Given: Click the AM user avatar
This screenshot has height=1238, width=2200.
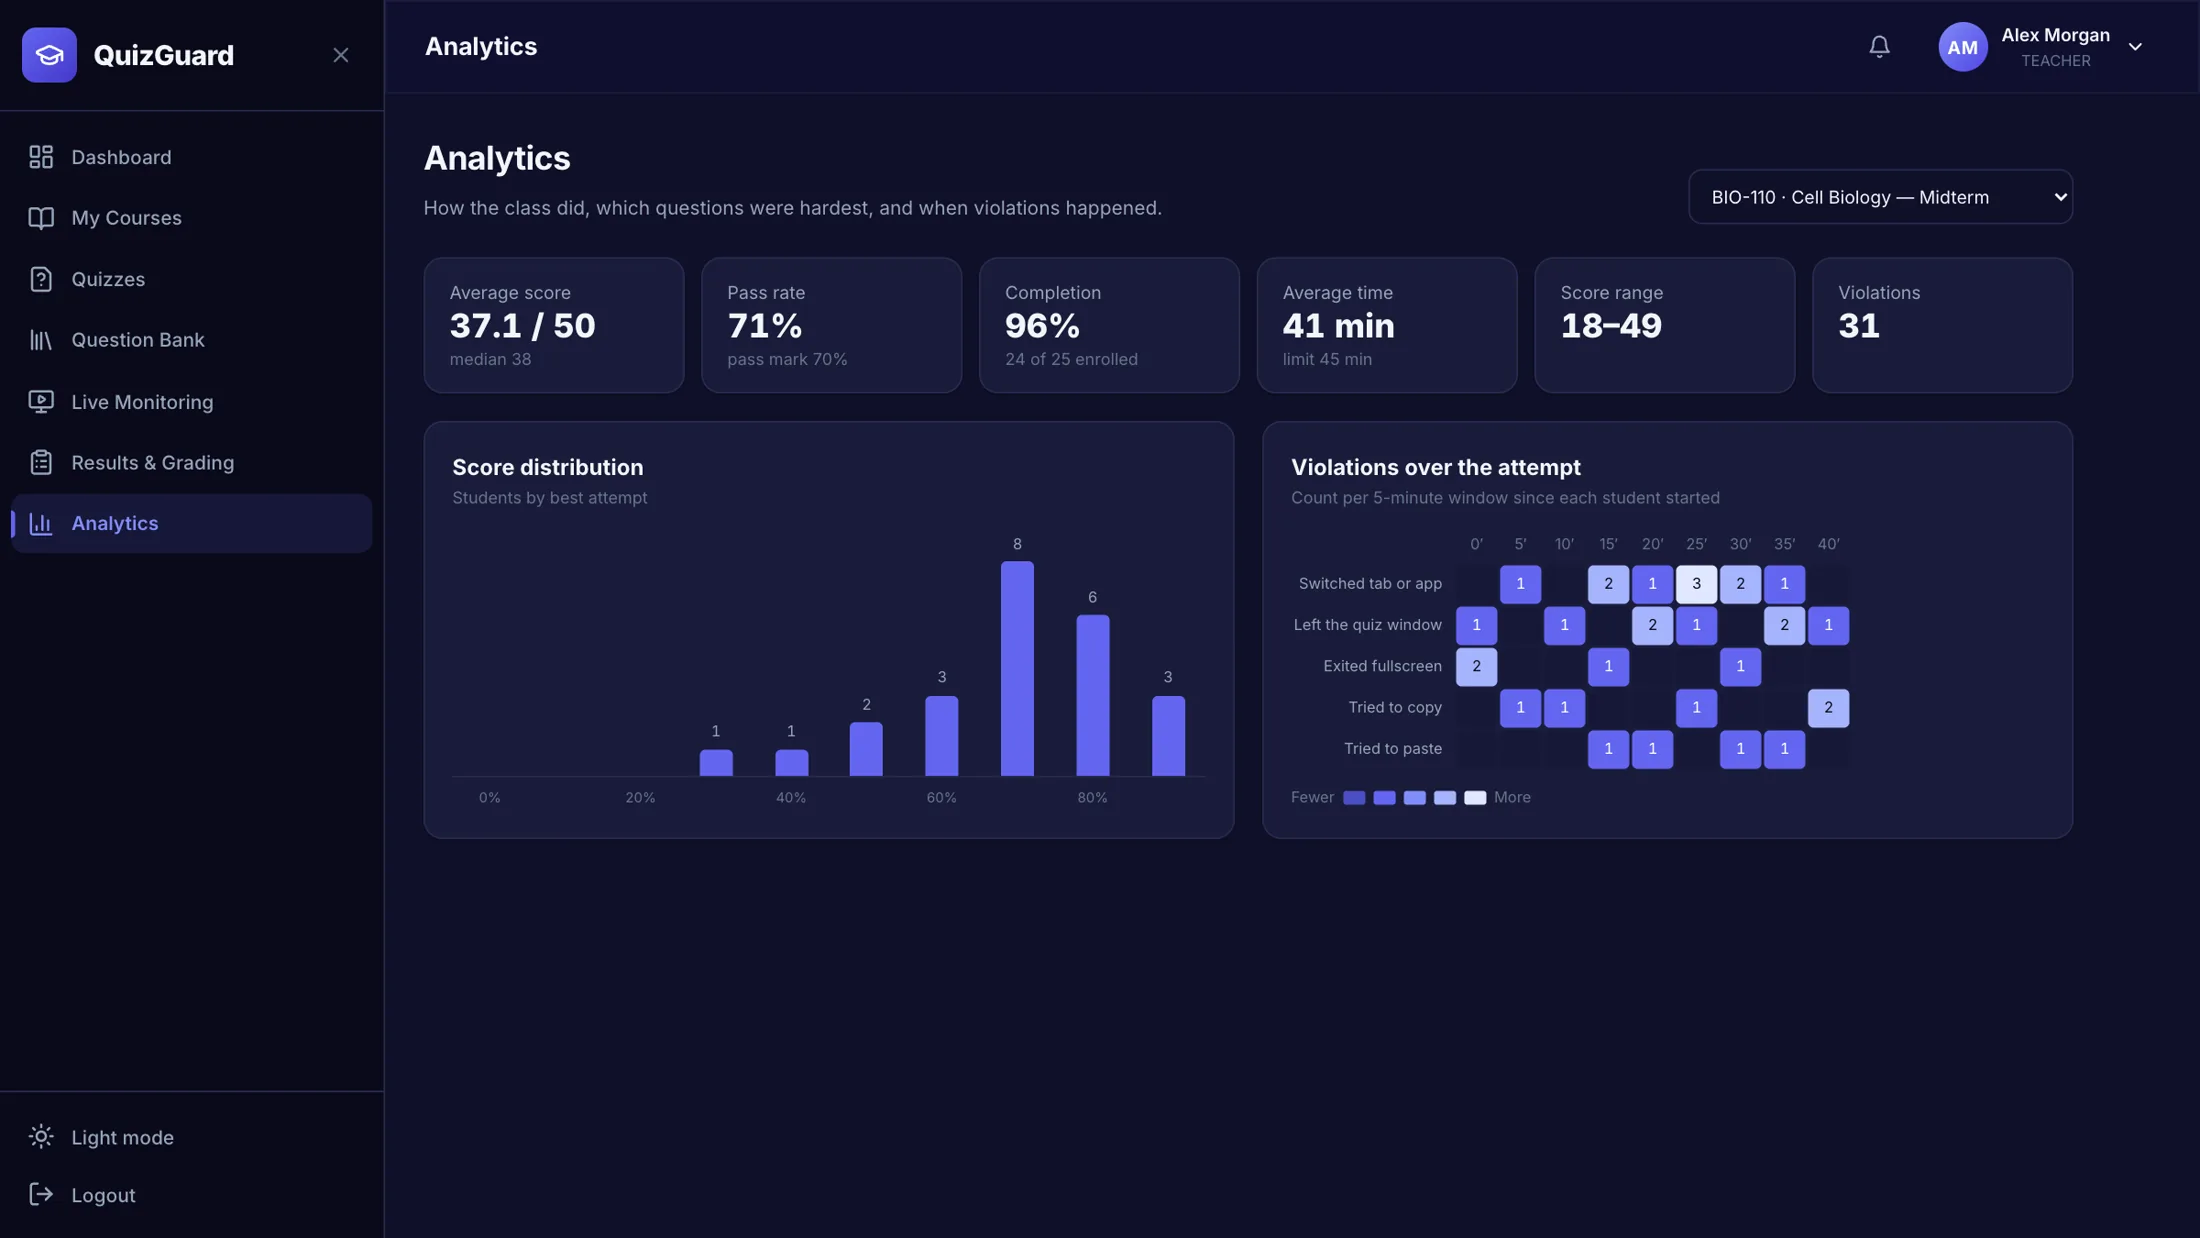Looking at the screenshot, I should coord(1962,47).
